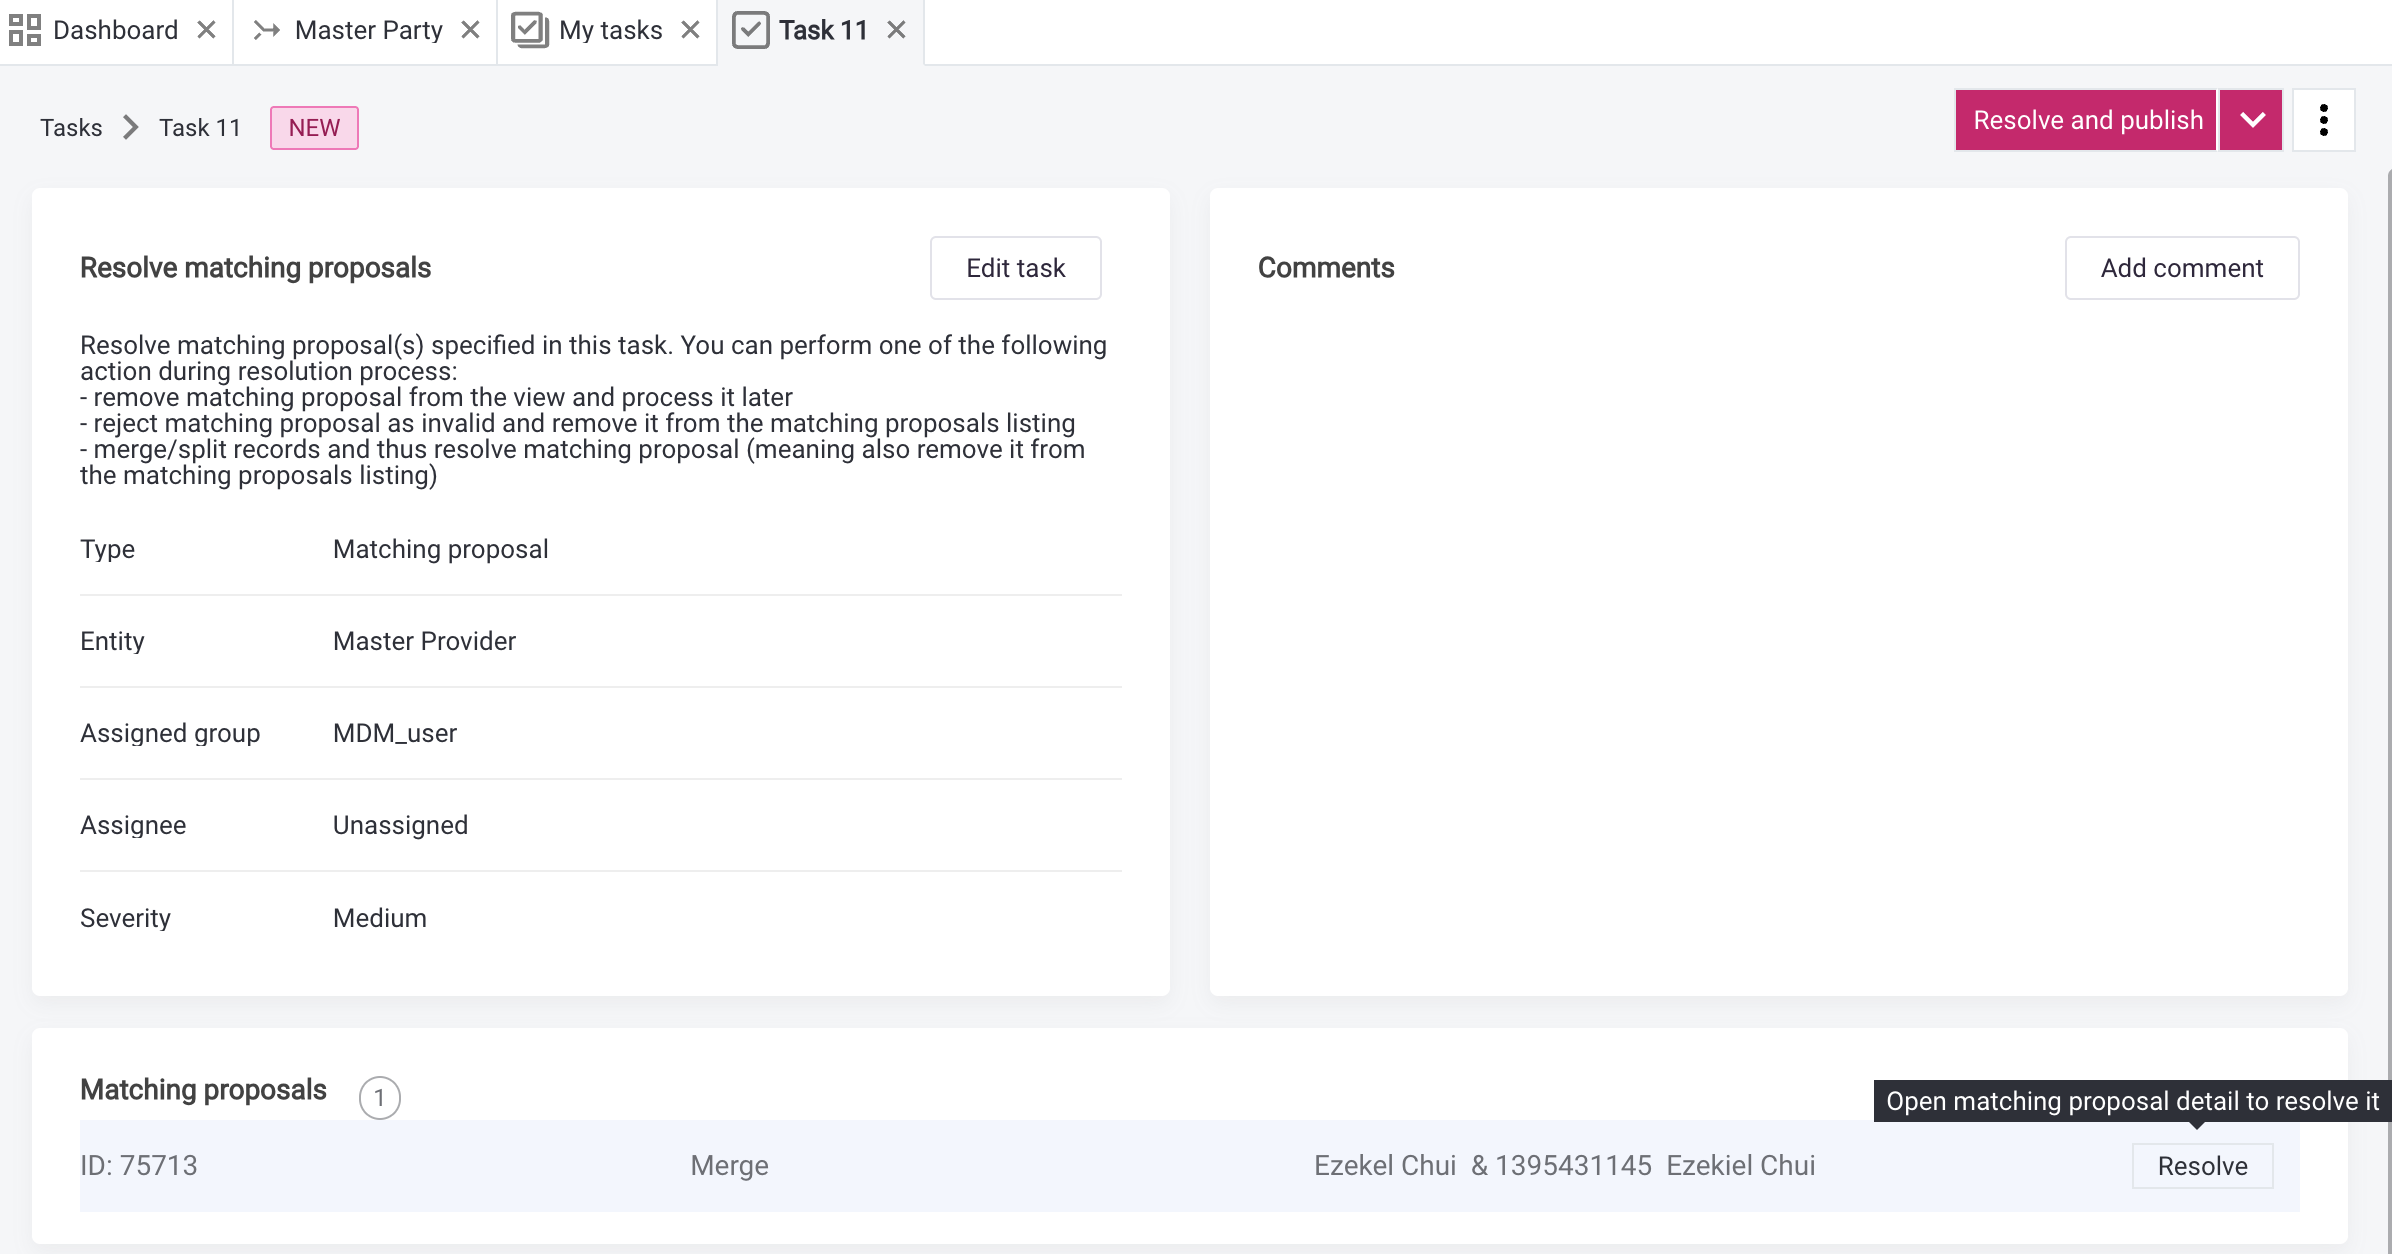Click the breadcrumb chevron after Tasks

click(129, 127)
